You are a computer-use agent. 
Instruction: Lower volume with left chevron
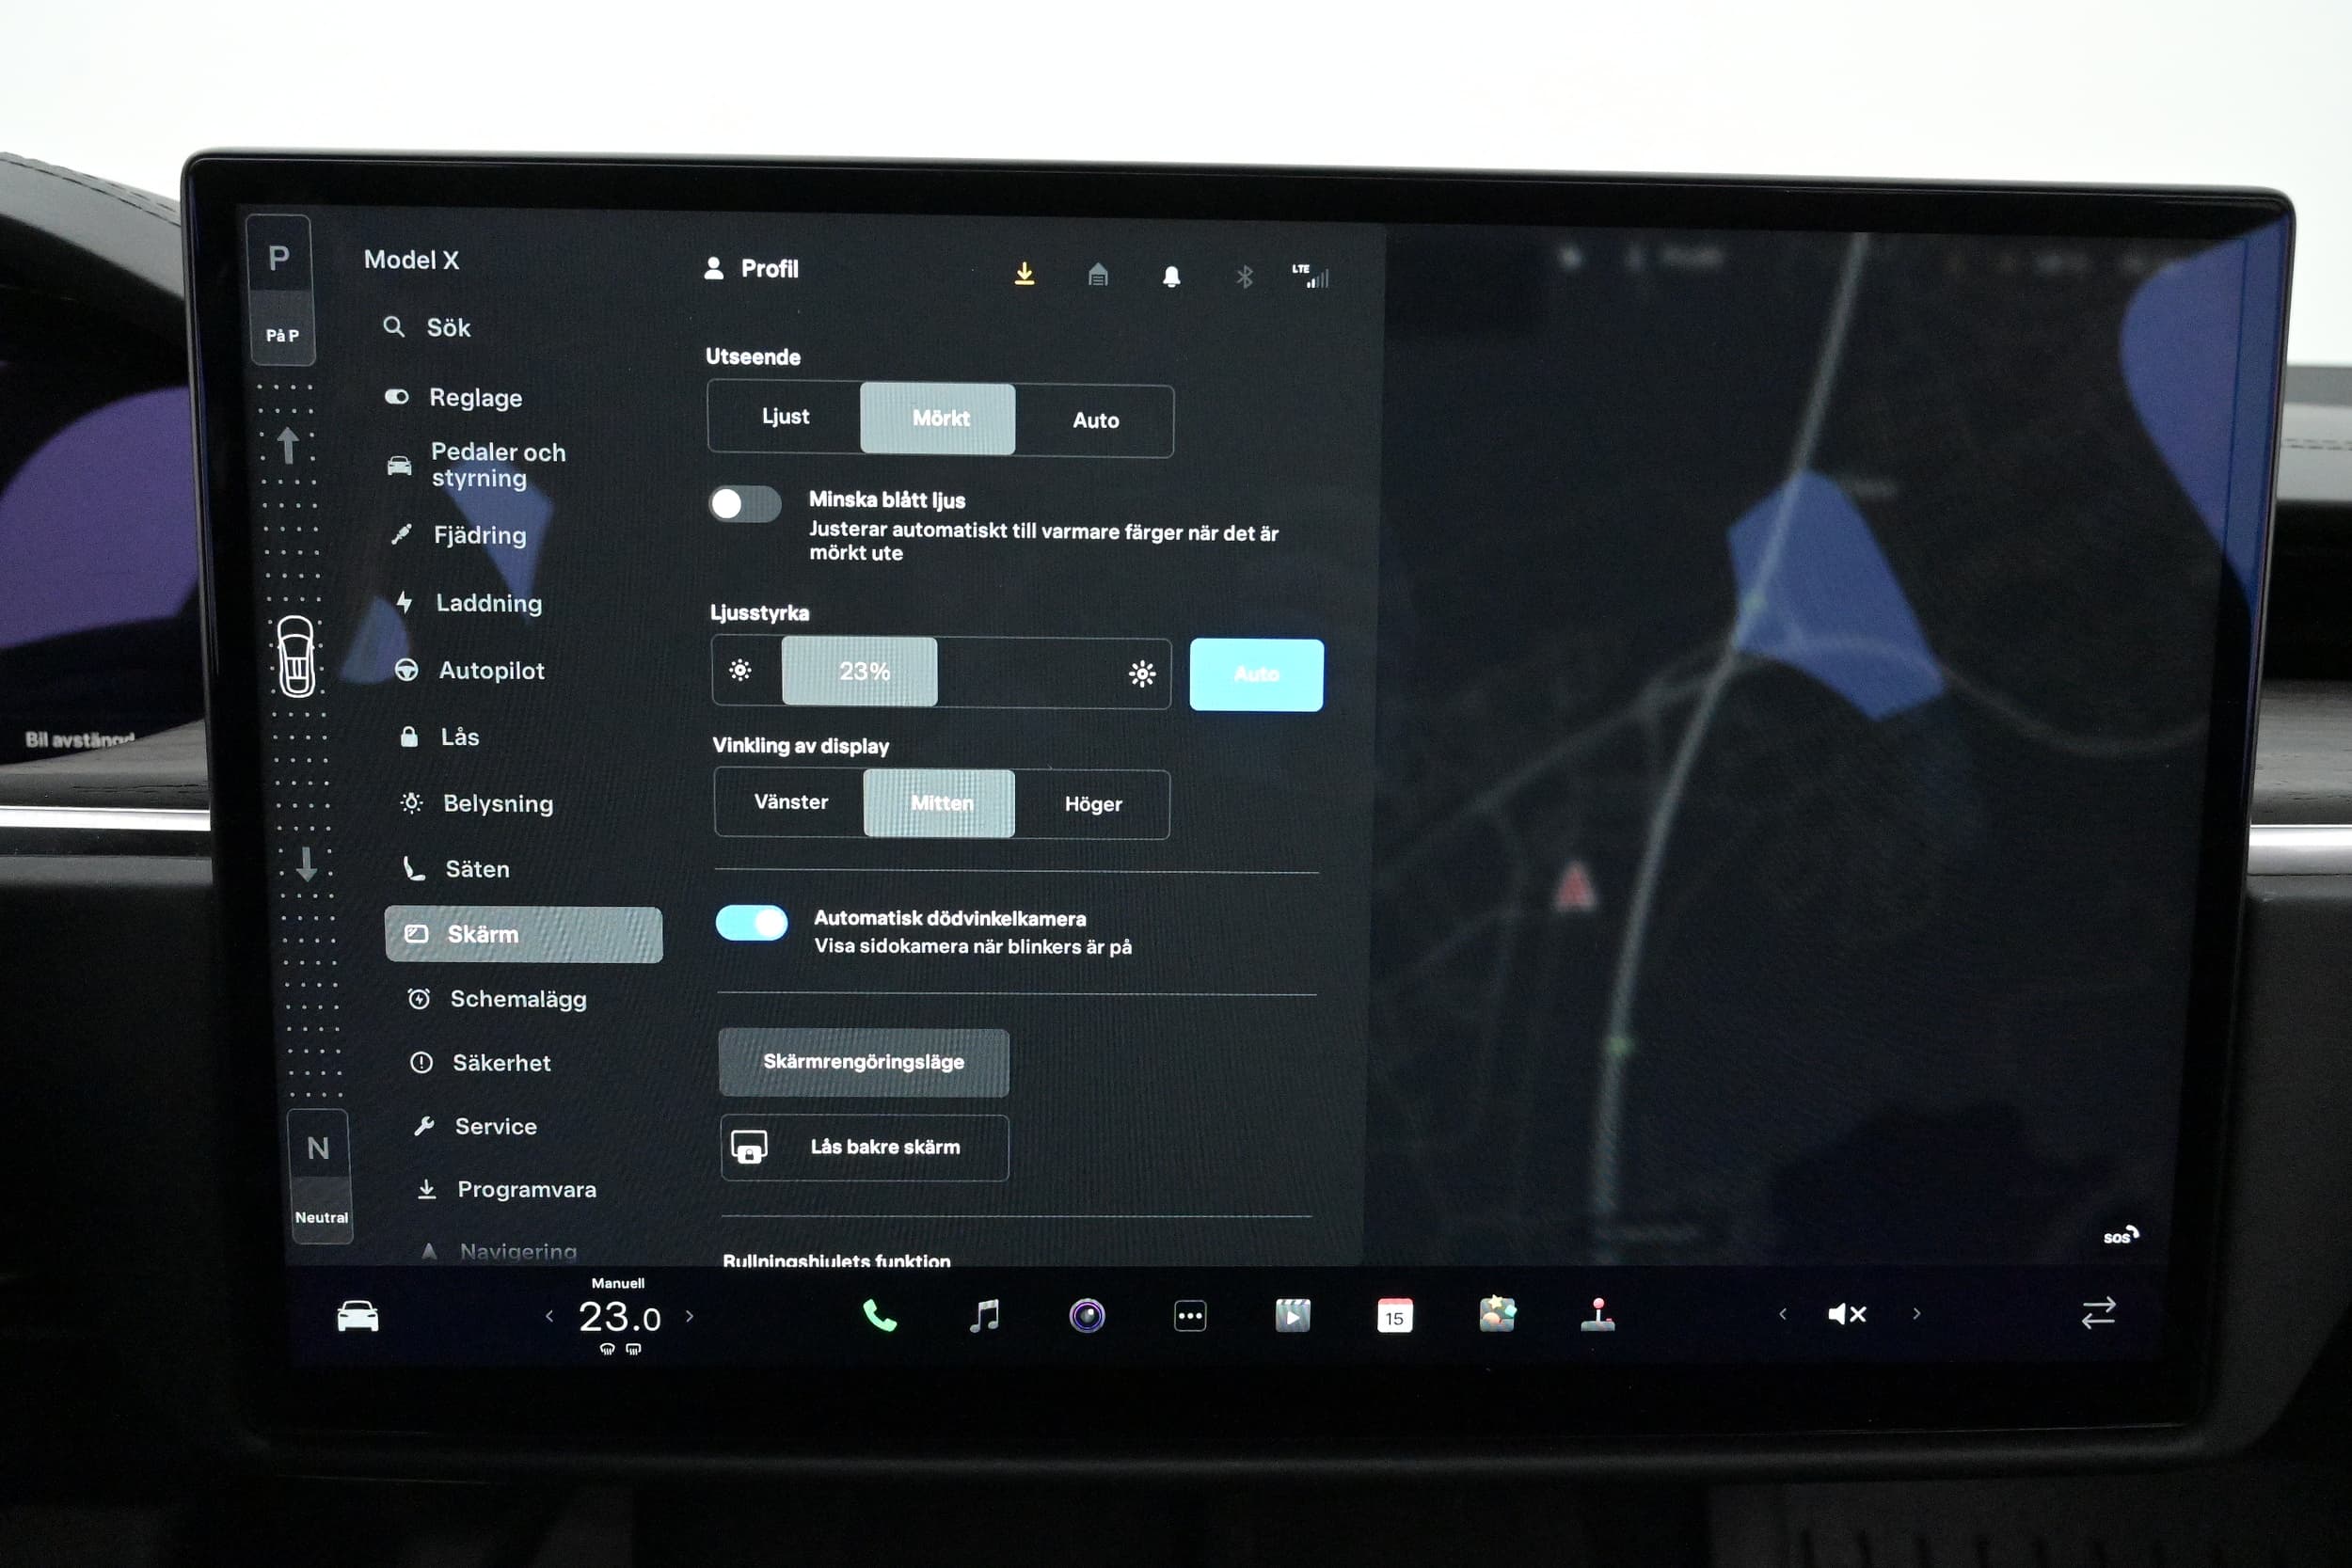[1782, 1314]
